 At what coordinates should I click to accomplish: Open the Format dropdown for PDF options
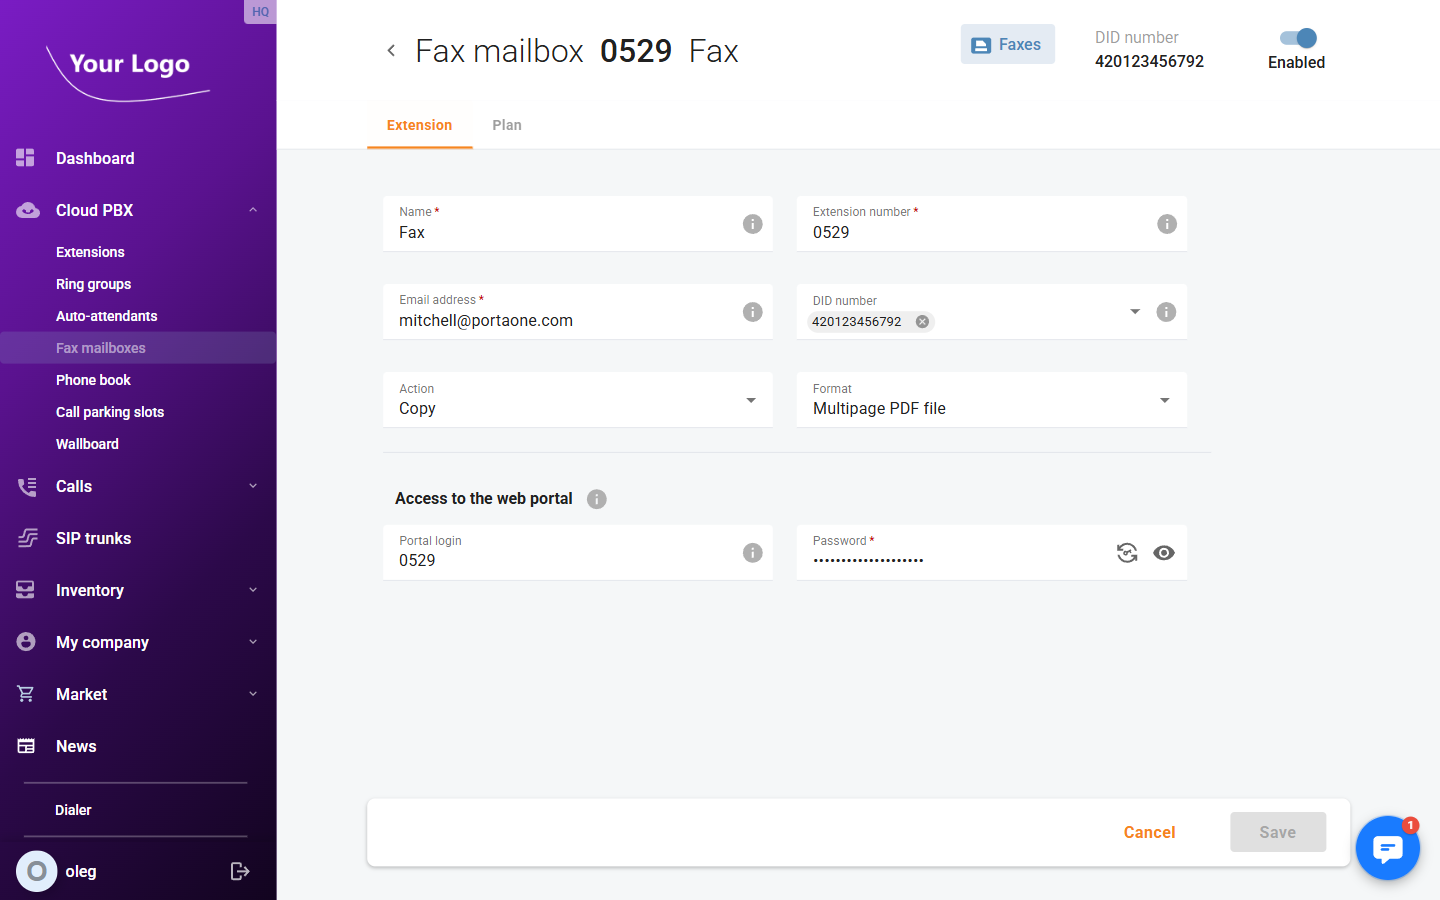[1163, 399]
